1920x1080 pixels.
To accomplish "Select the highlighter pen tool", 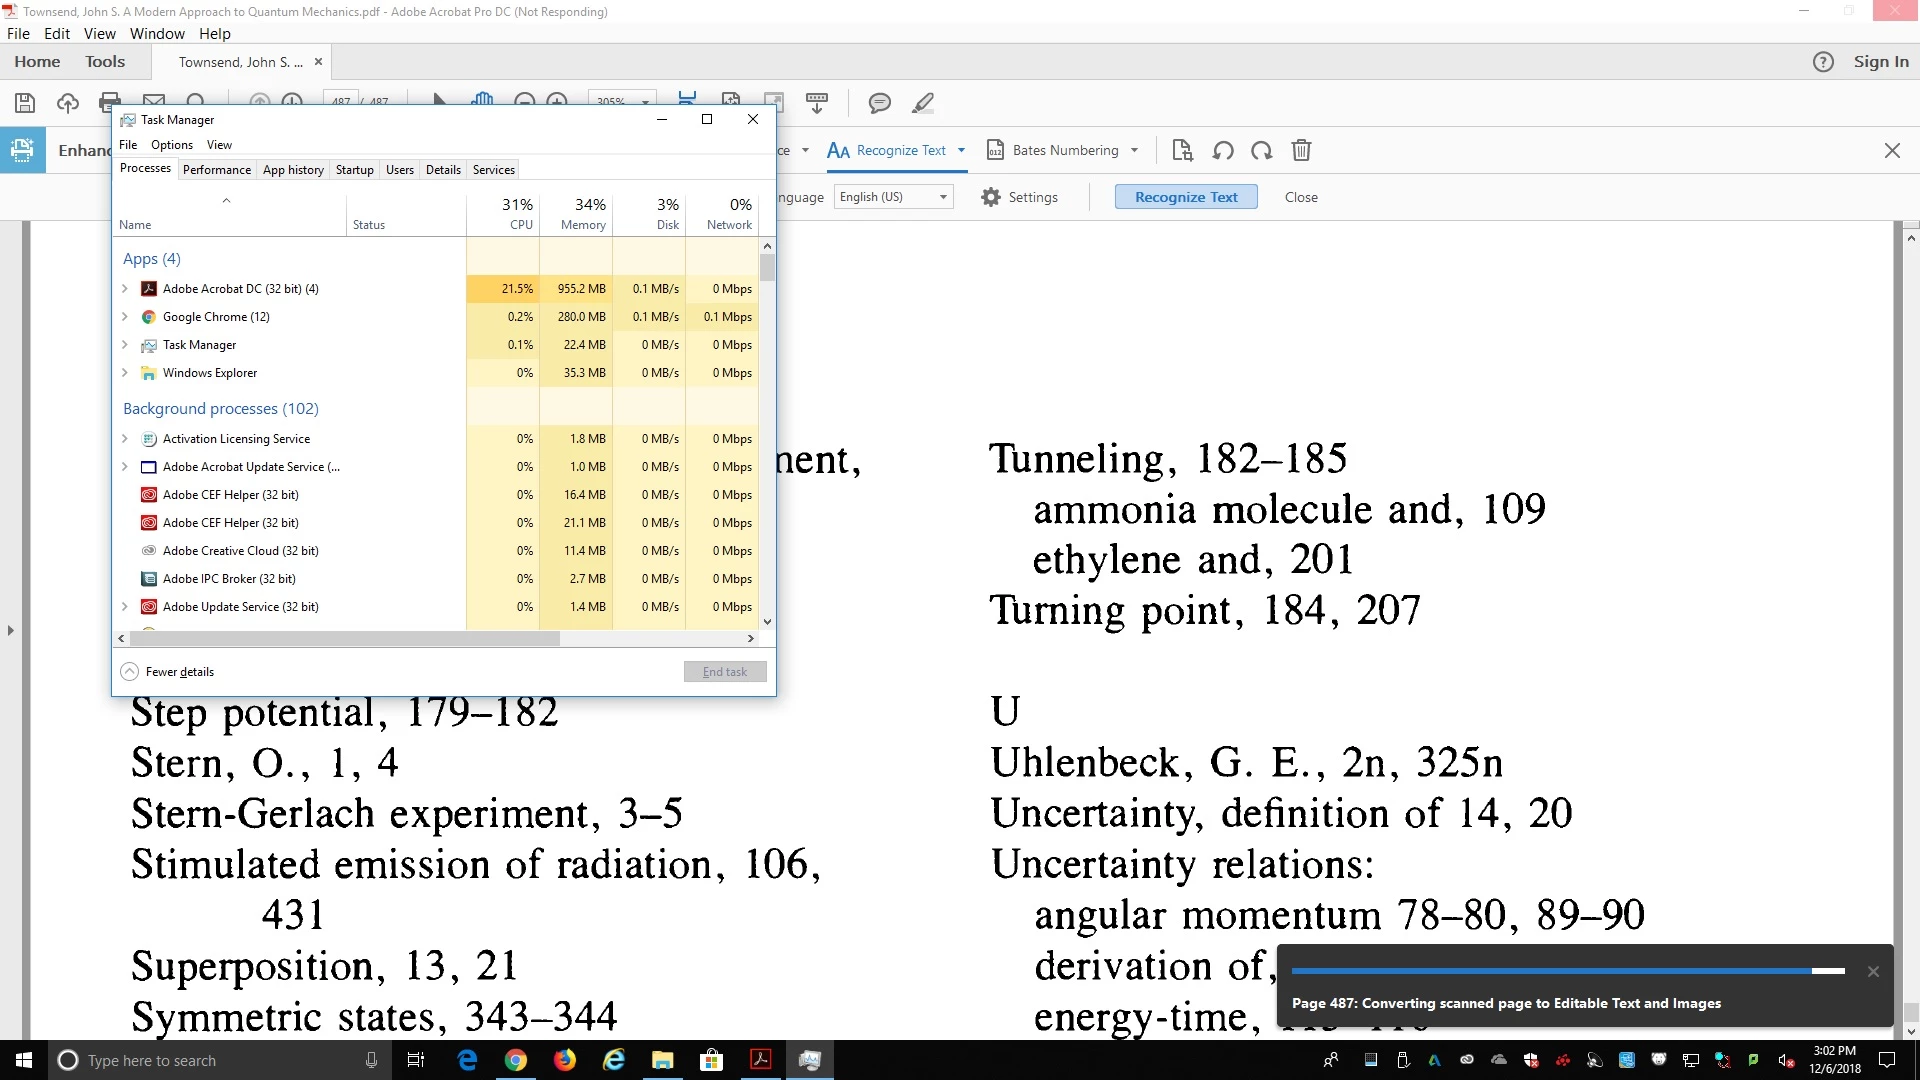I will tap(923, 103).
